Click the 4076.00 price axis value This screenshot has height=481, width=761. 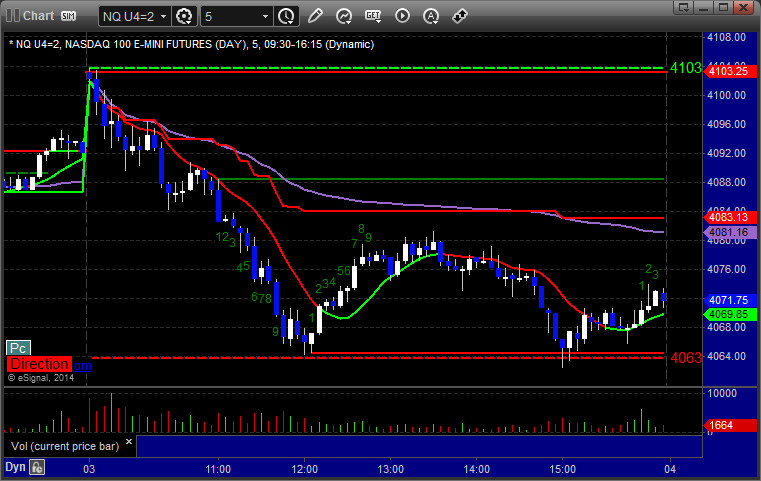[727, 269]
